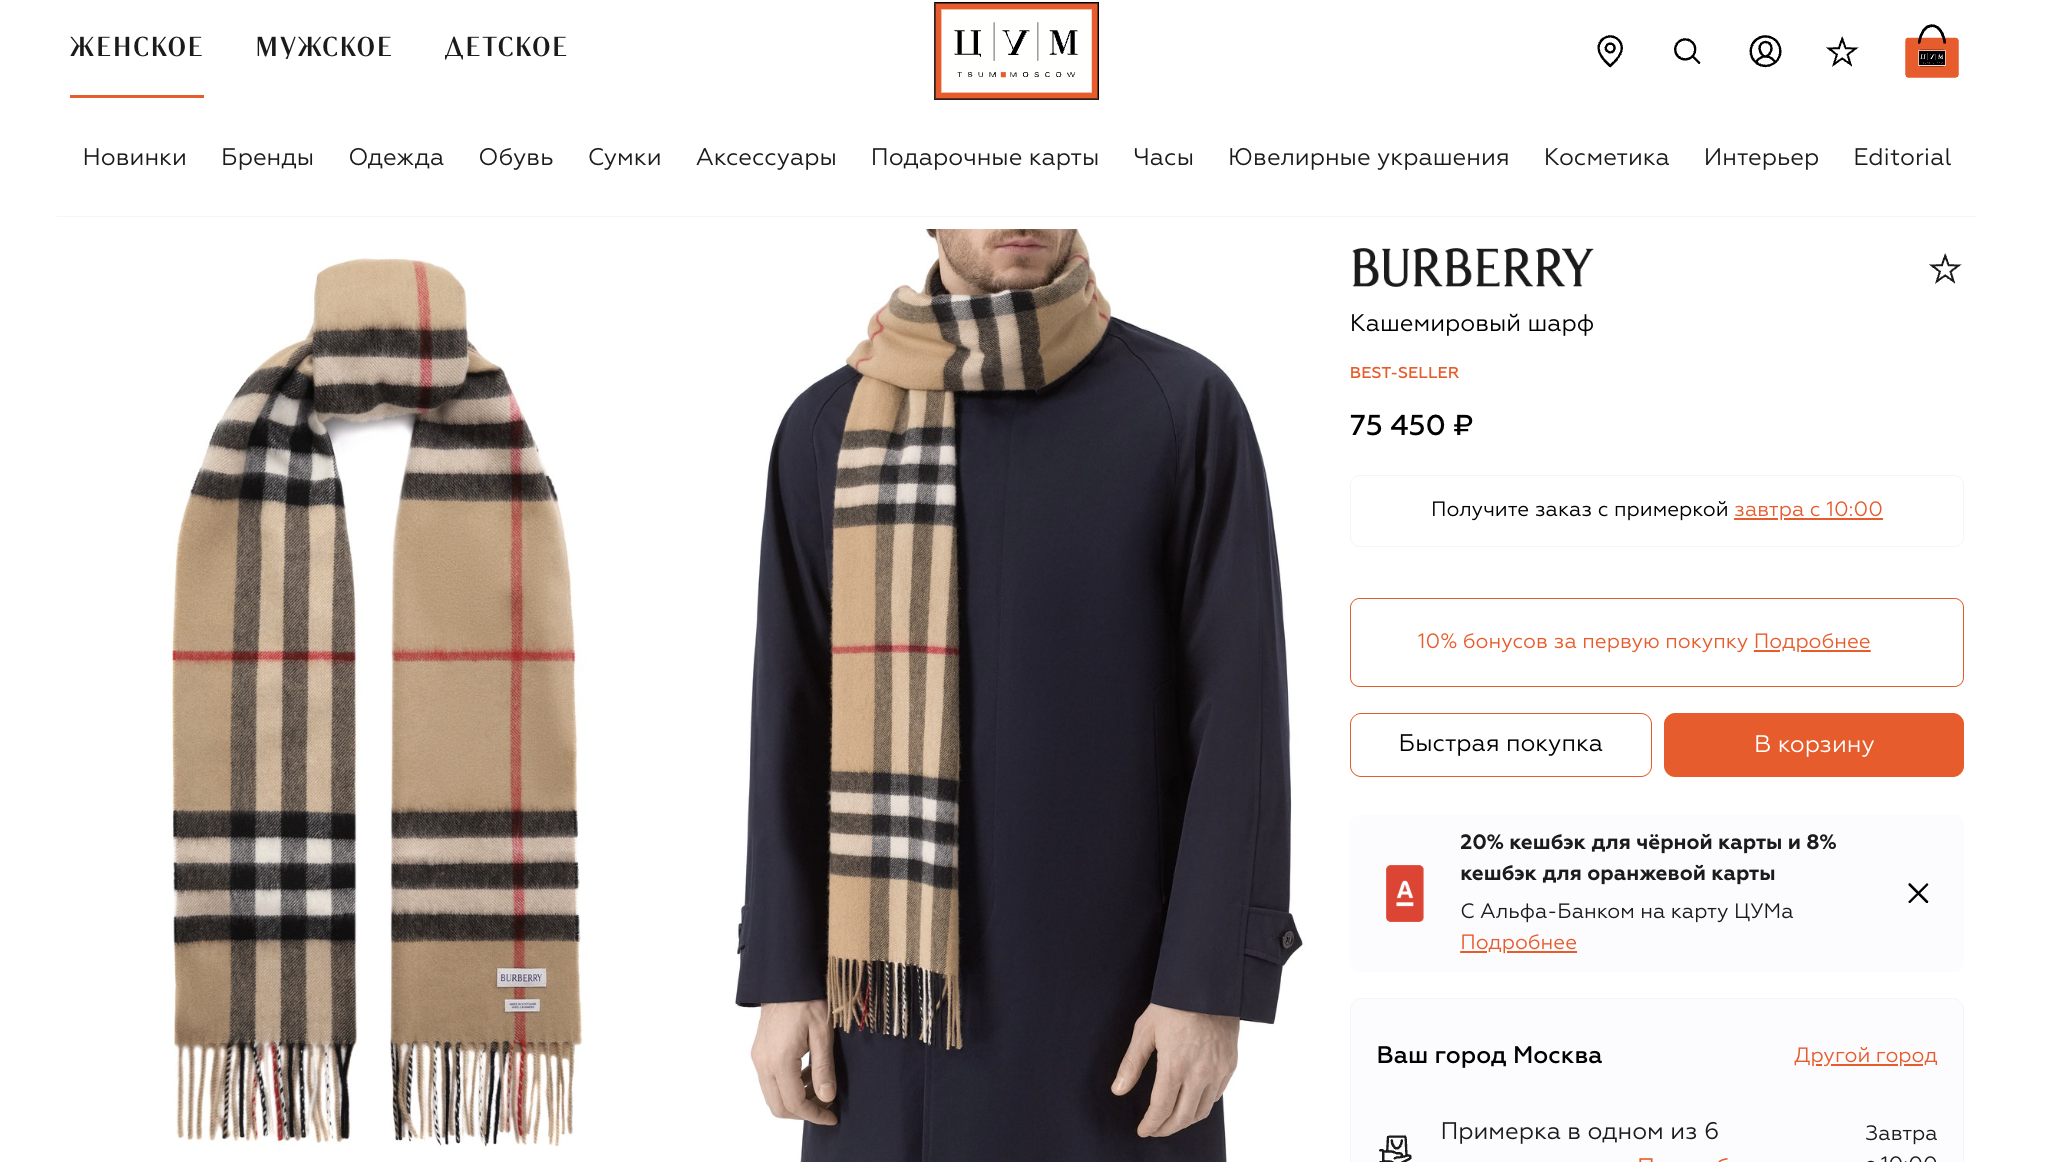This screenshot has height=1162, width=2056.
Task: Go to TSUM logo homepage
Action: pos(1016,51)
